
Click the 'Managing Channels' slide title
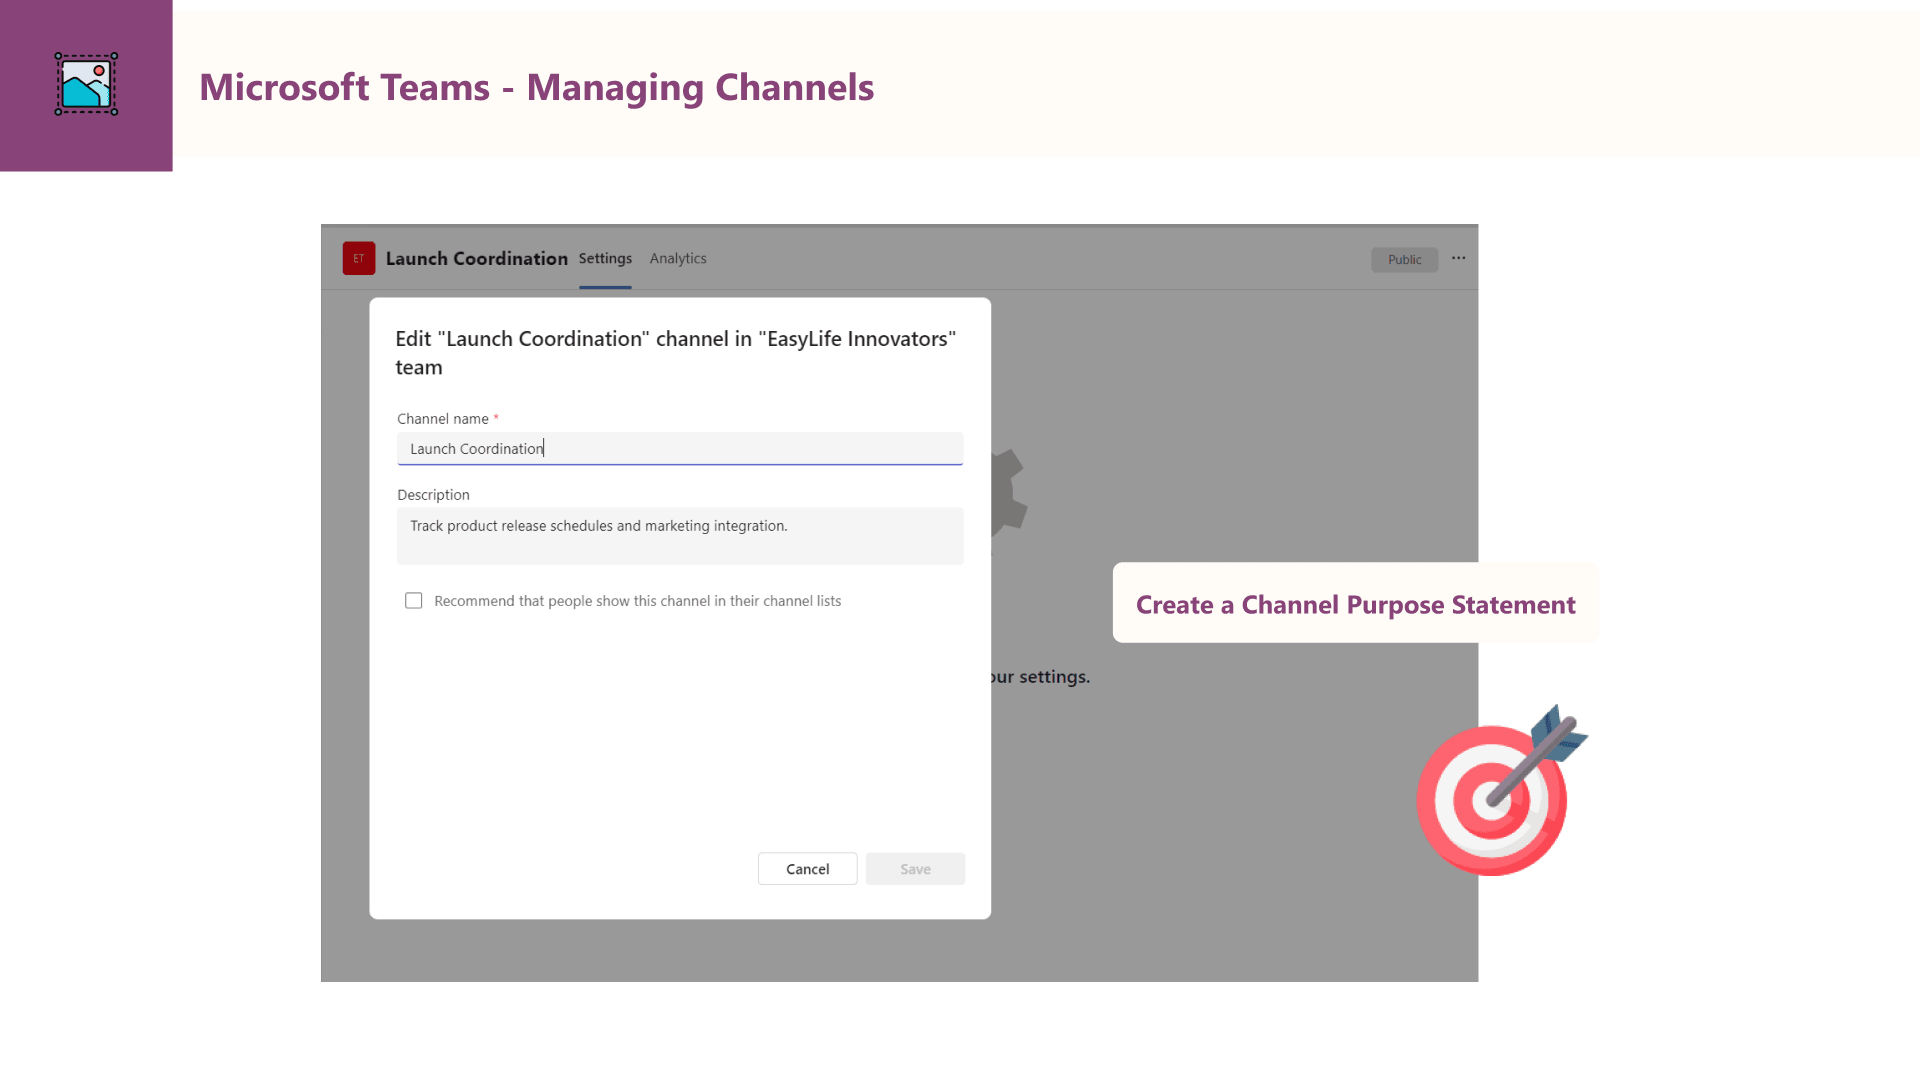[536, 87]
